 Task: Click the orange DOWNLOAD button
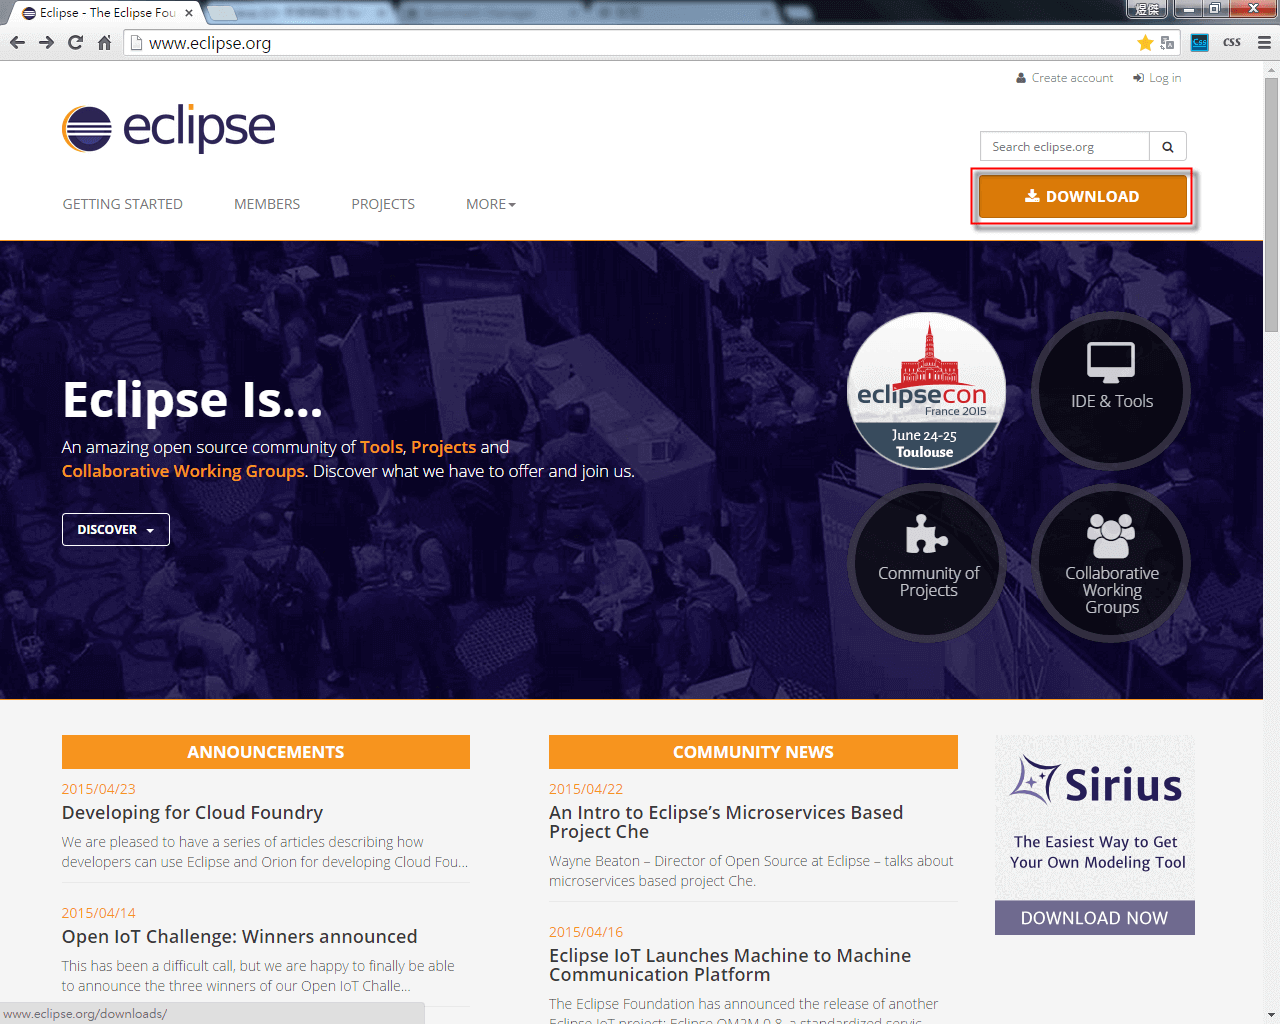tap(1082, 196)
